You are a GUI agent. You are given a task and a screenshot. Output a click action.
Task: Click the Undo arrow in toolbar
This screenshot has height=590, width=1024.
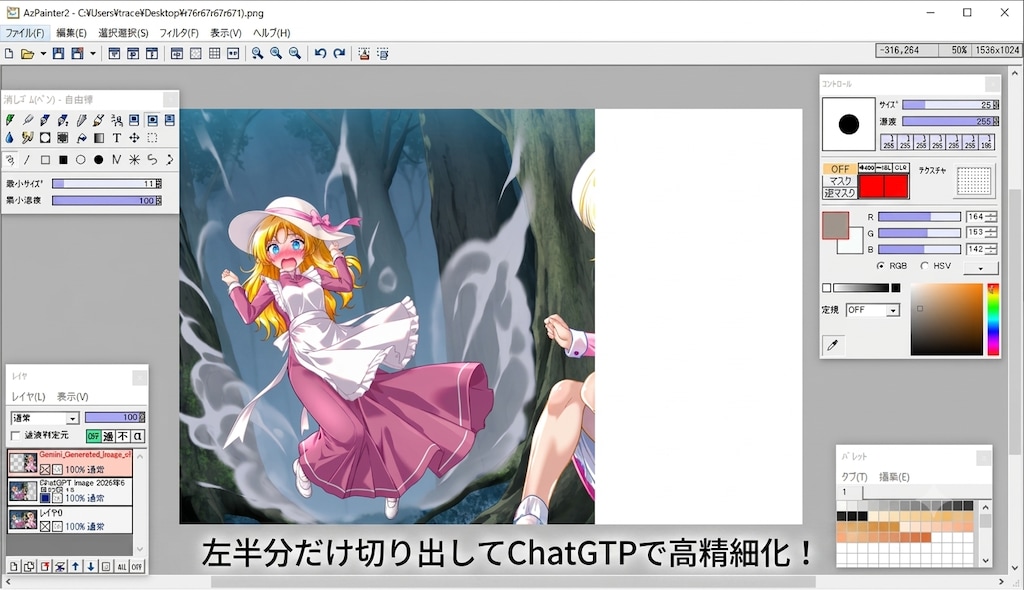320,54
